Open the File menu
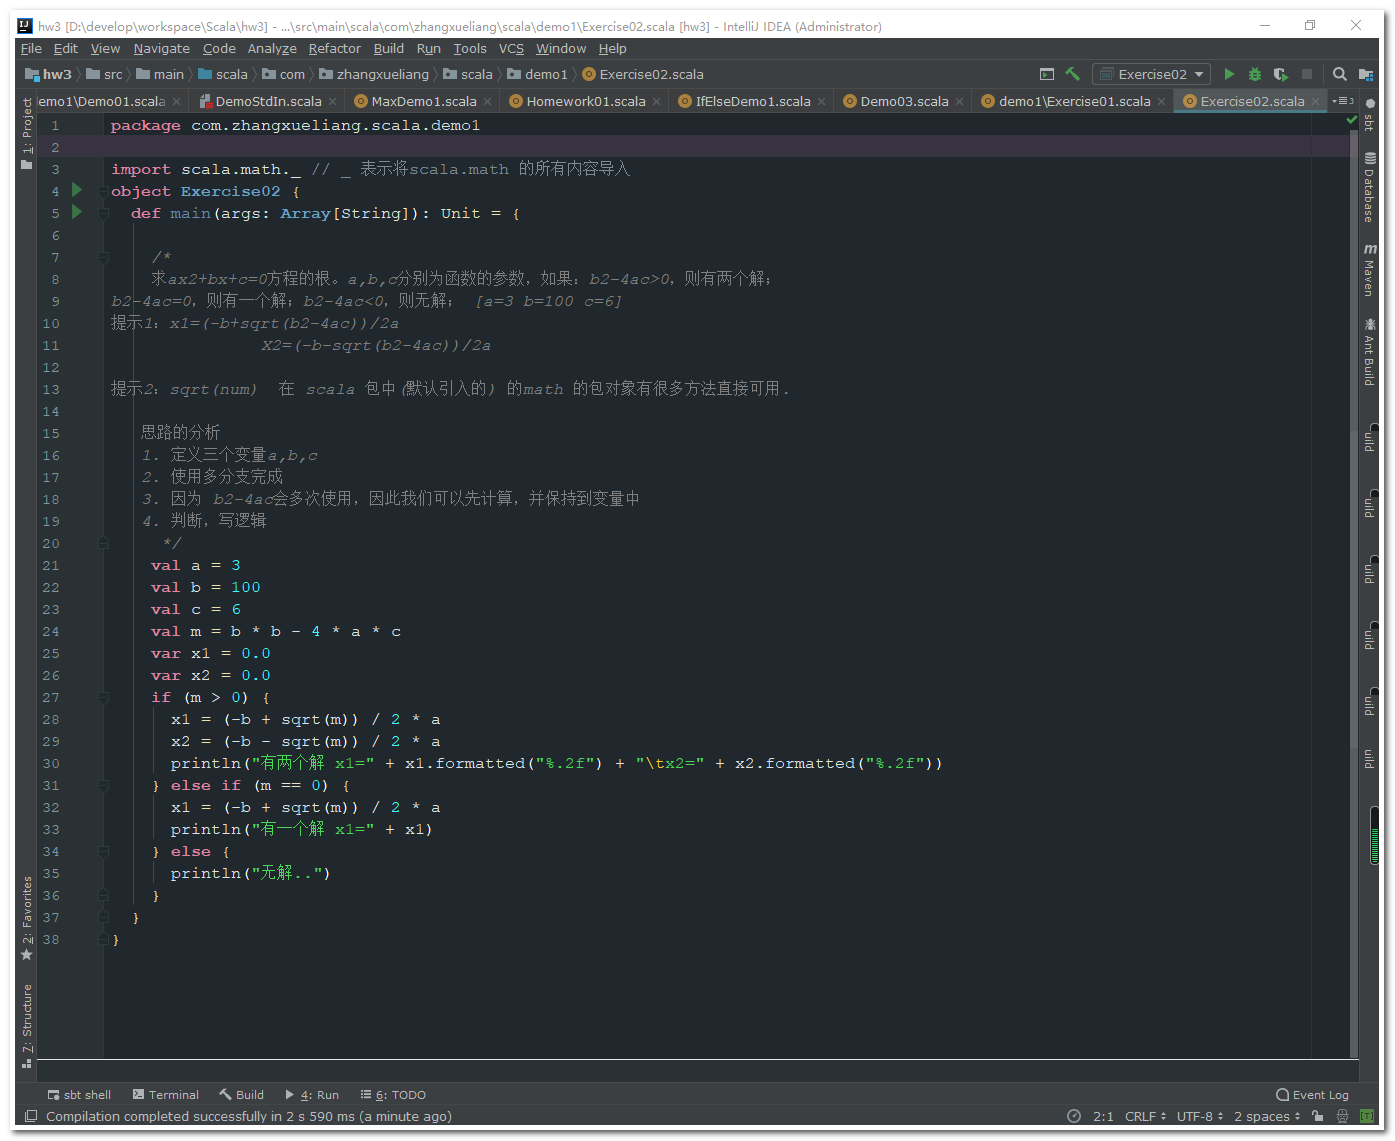Screen dimensions: 1395x1141 [31, 48]
